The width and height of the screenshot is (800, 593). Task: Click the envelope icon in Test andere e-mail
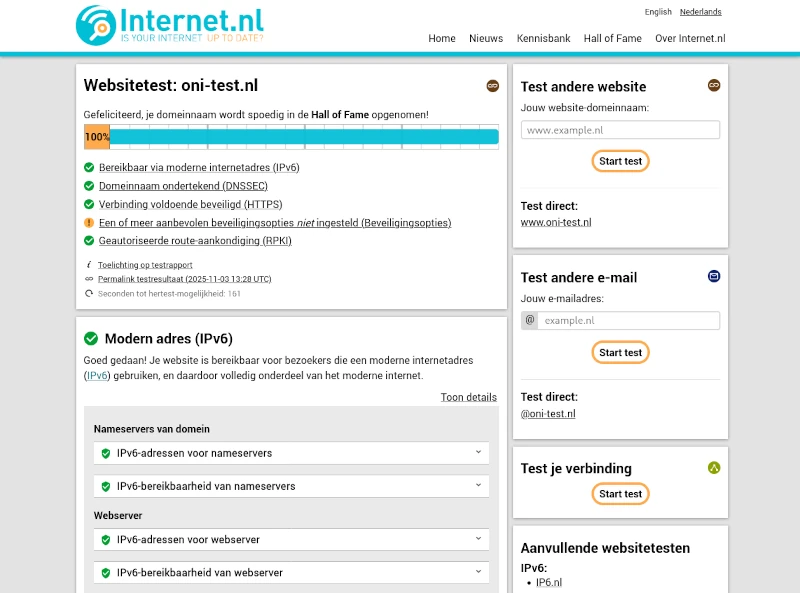714,276
